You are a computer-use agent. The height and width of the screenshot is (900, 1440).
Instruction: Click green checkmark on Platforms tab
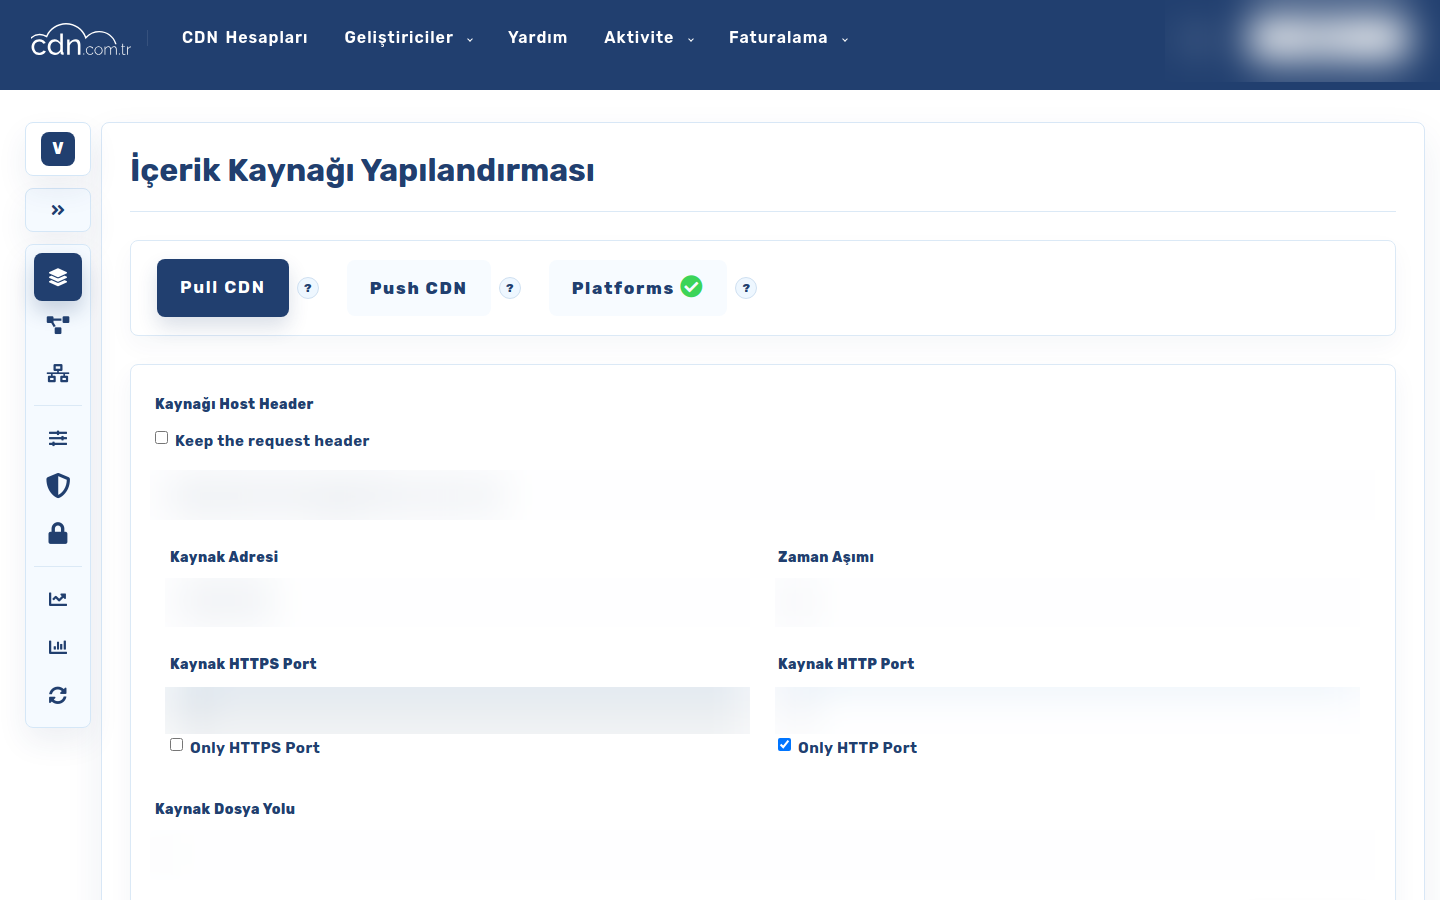coord(691,286)
